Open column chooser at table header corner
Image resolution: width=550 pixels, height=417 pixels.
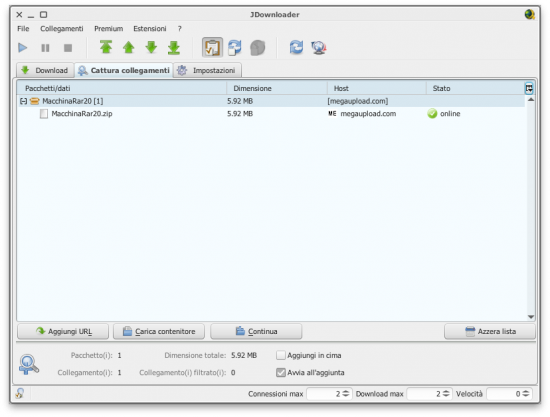[x=529, y=88]
